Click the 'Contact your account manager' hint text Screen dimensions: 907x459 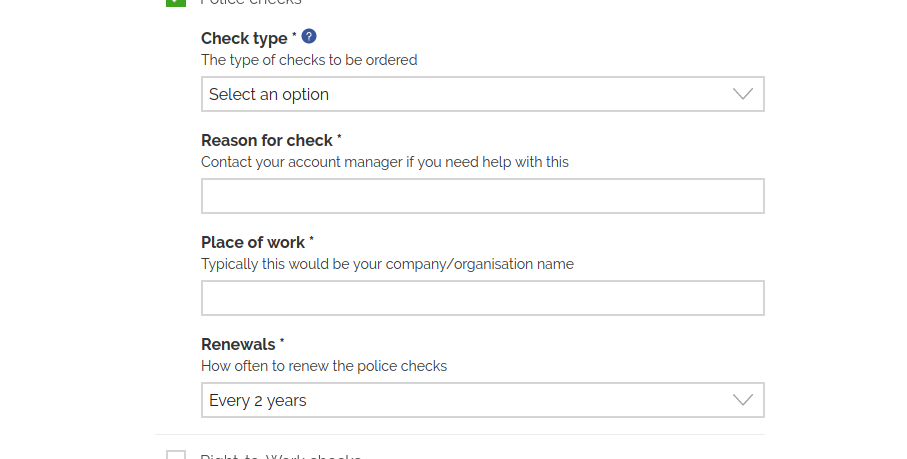pos(384,162)
